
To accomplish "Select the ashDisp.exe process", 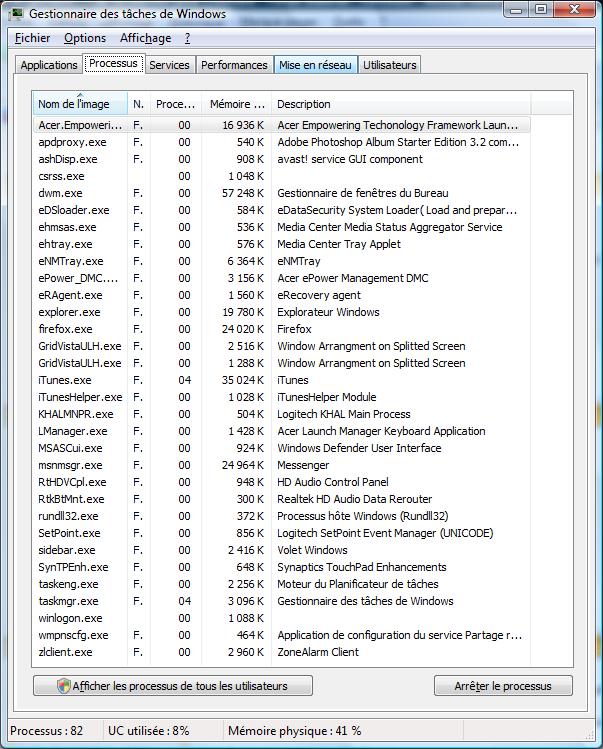I will point(282,159).
